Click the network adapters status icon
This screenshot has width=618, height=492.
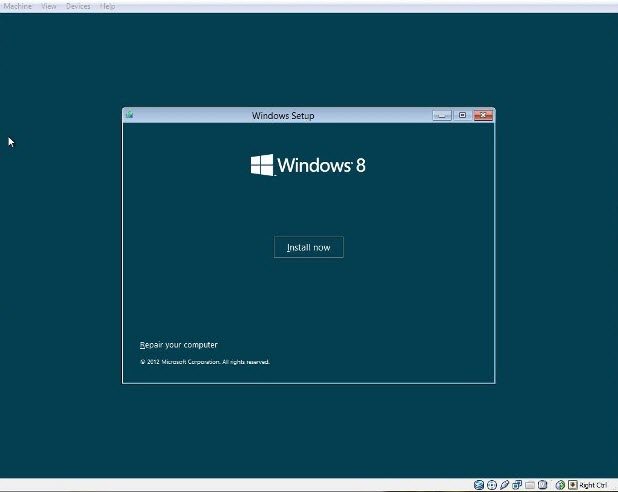(x=517, y=485)
